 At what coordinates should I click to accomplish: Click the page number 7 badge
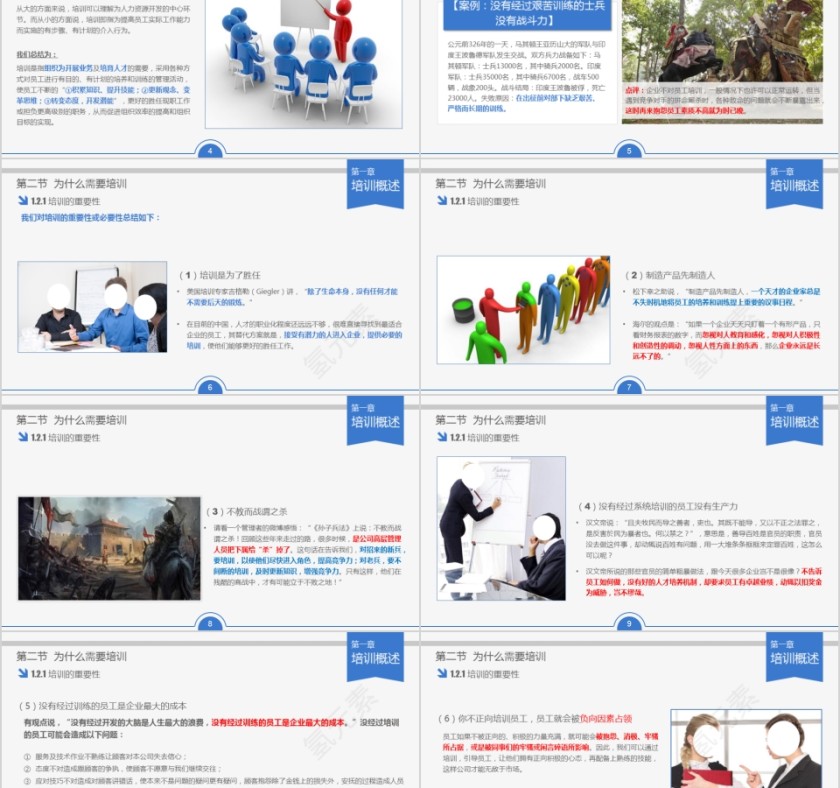point(629,387)
